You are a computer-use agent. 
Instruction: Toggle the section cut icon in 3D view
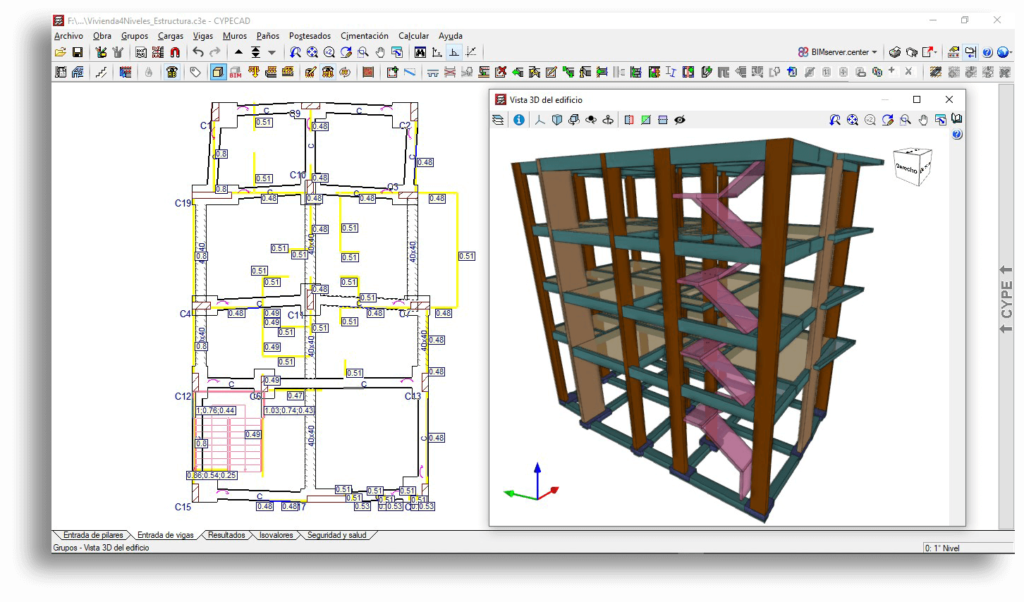(x=629, y=120)
